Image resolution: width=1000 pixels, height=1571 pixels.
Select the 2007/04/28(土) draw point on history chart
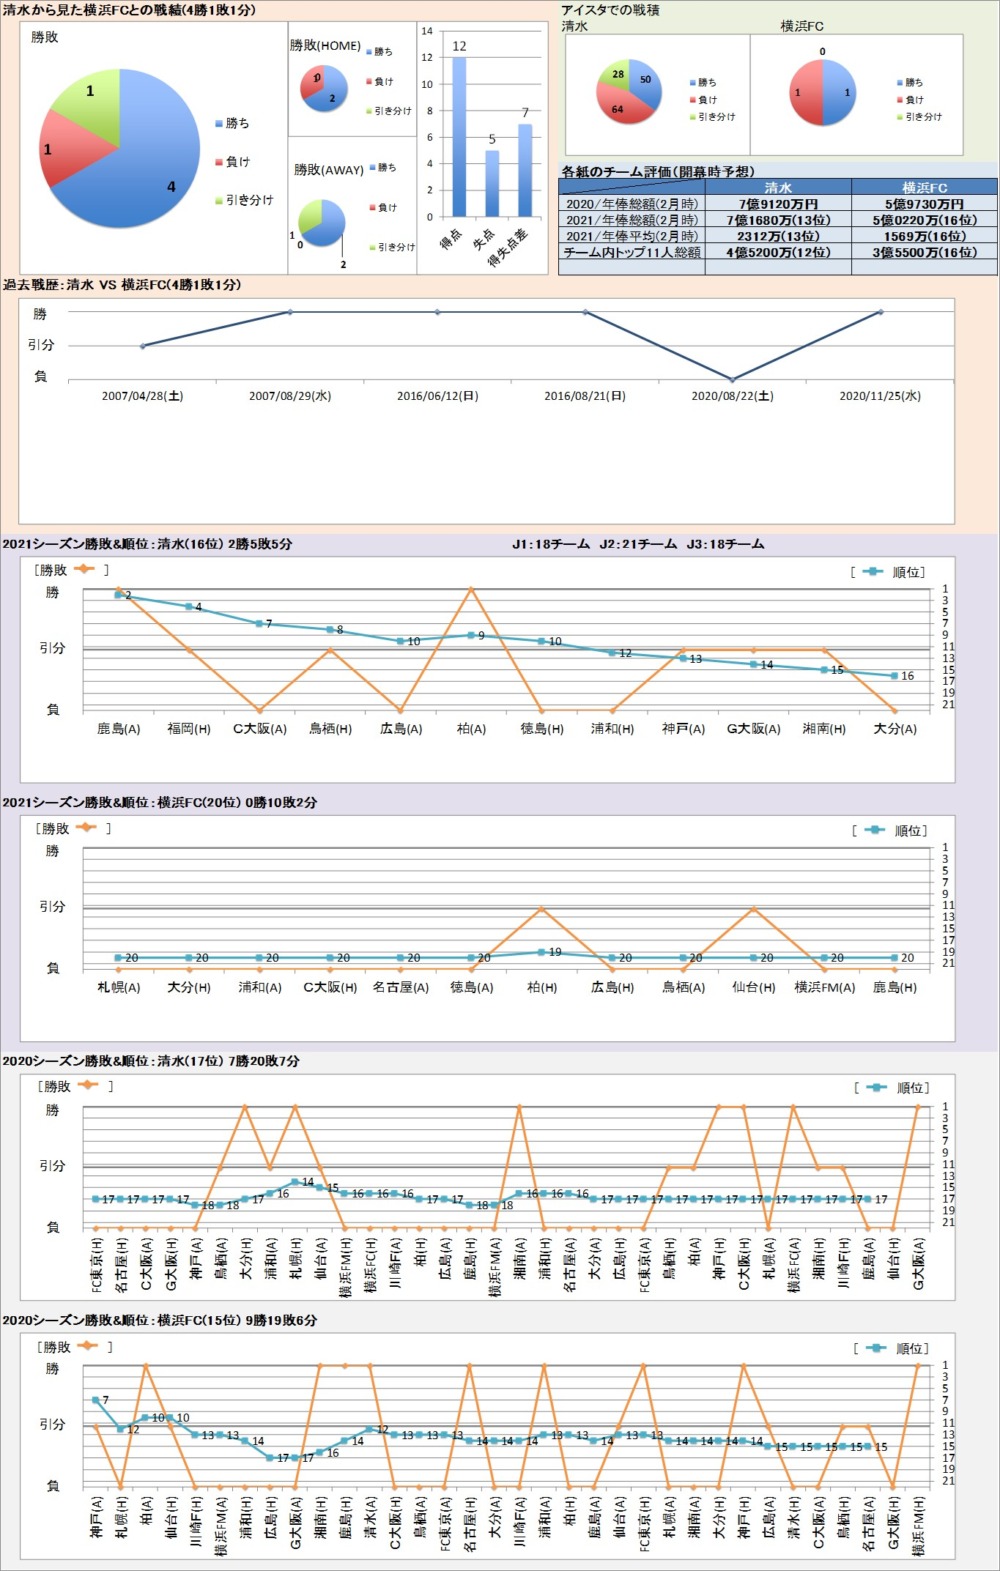click(x=142, y=346)
